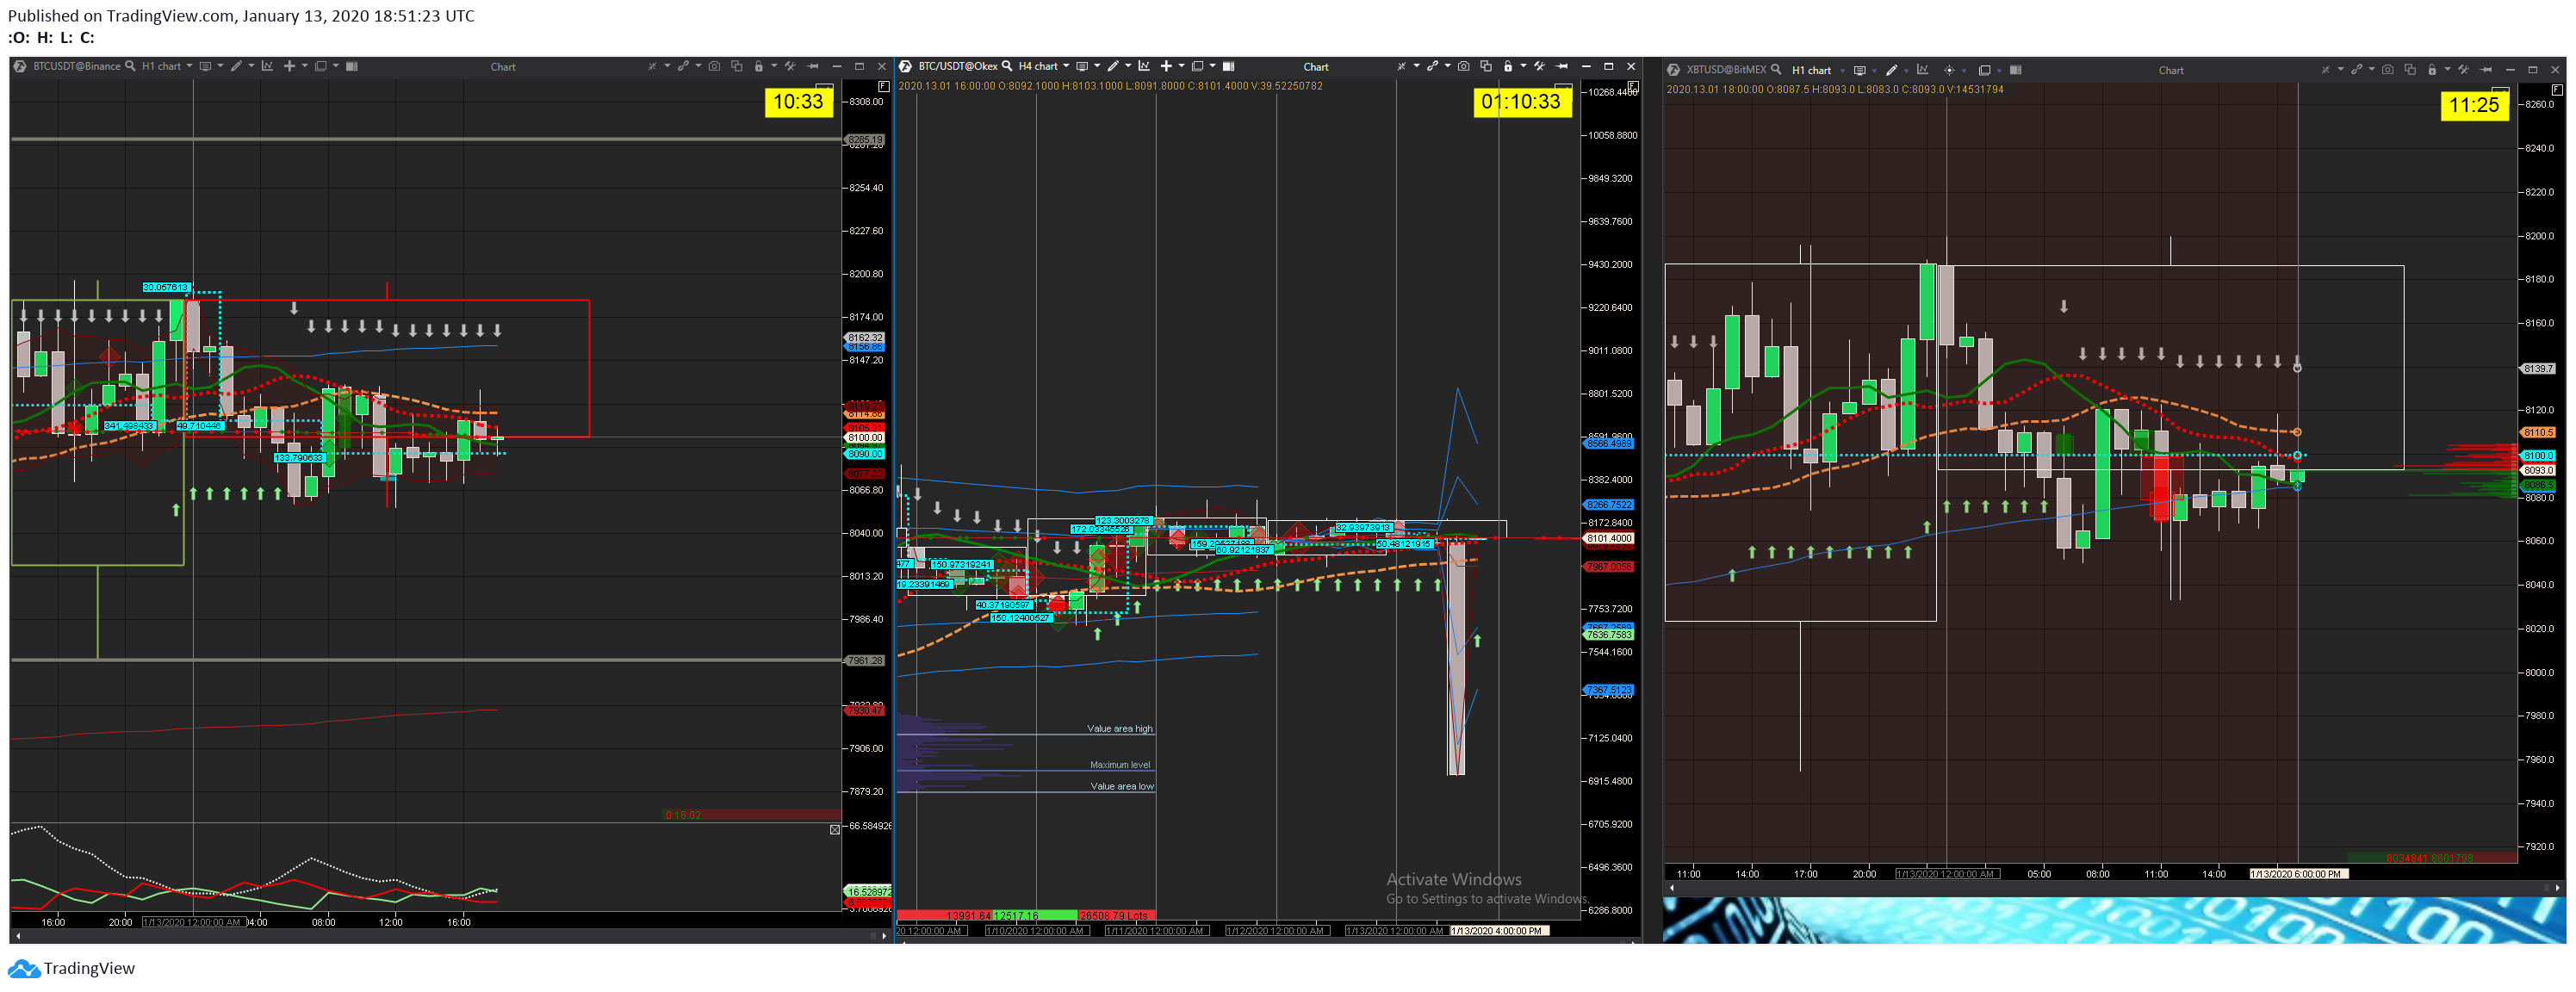This screenshot has height=992, width=2576.
Task: Expand the layout dropdown arrow in Binance chart
Action: 336,66
